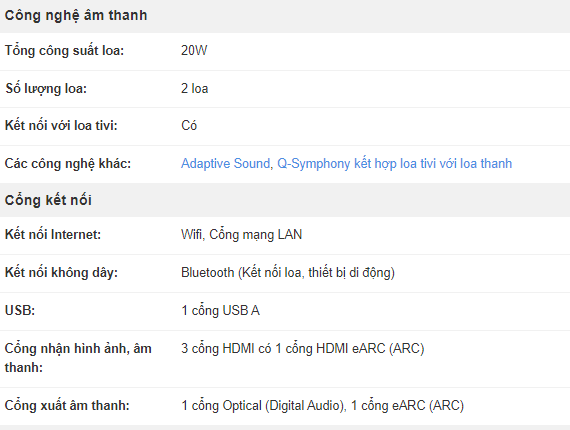
Task: Click the Số lượng loa label
Action: [x=46, y=88]
